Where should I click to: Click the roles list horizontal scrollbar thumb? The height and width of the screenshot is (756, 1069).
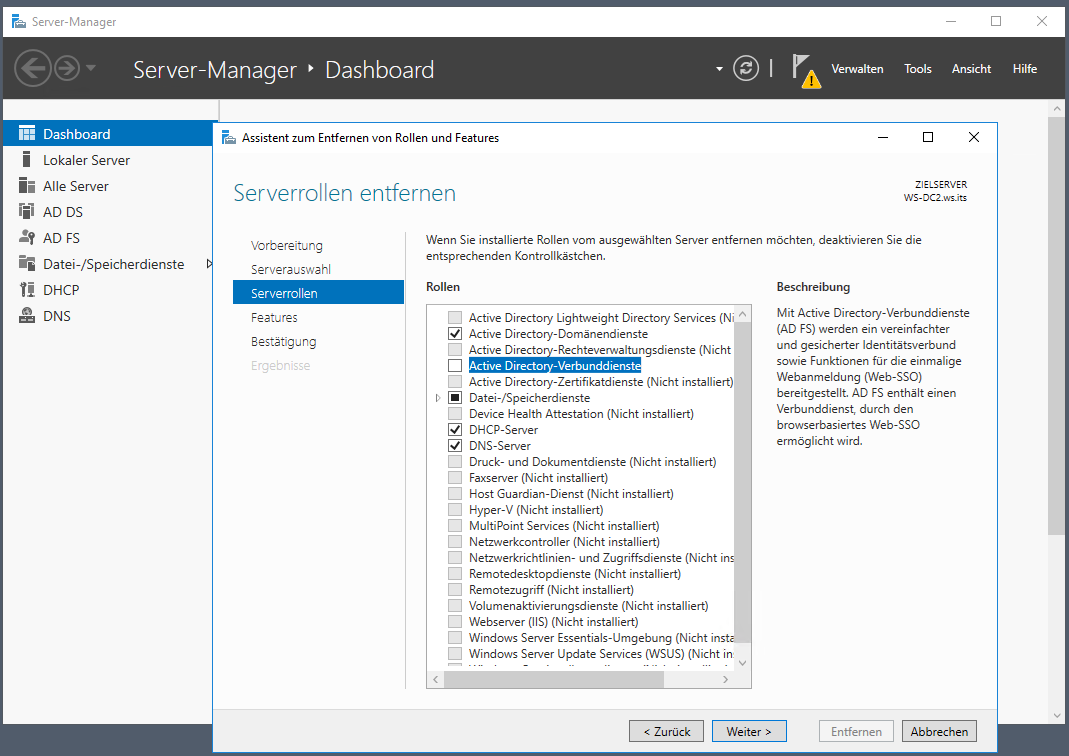pyautogui.click(x=554, y=680)
